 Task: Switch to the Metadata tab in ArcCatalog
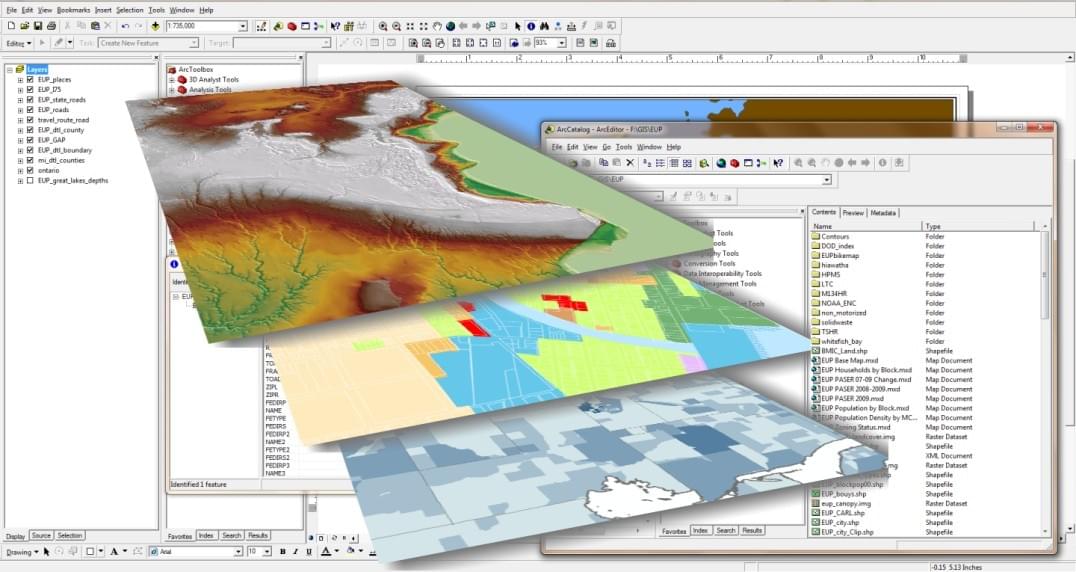click(883, 212)
